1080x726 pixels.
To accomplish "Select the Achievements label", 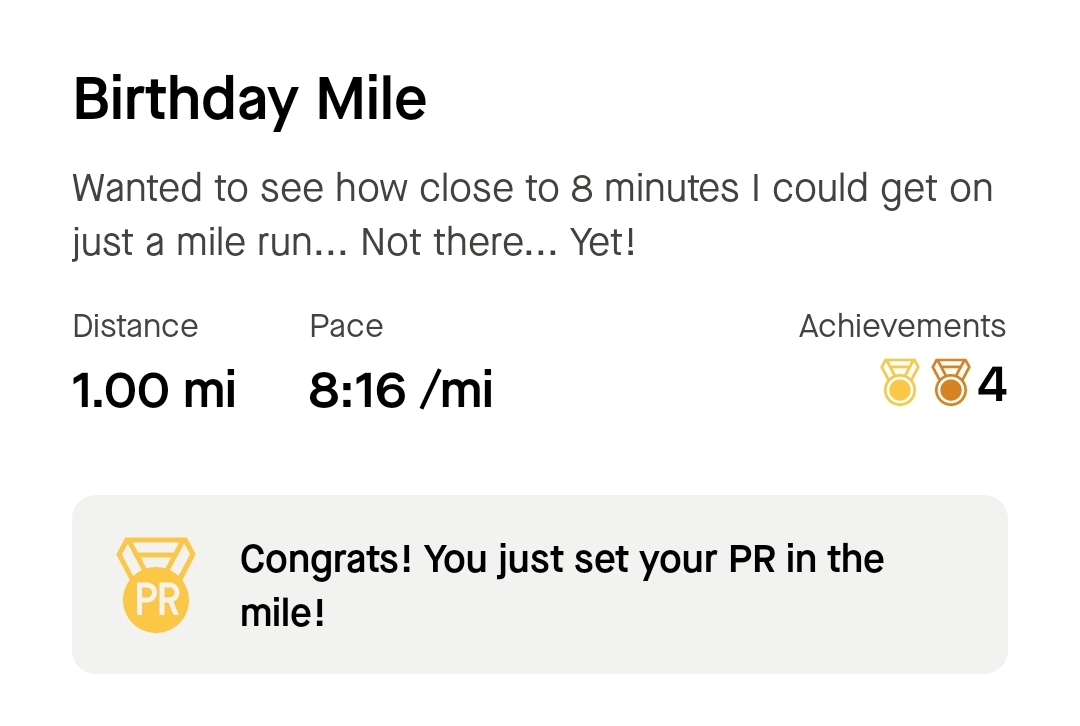I will [902, 326].
